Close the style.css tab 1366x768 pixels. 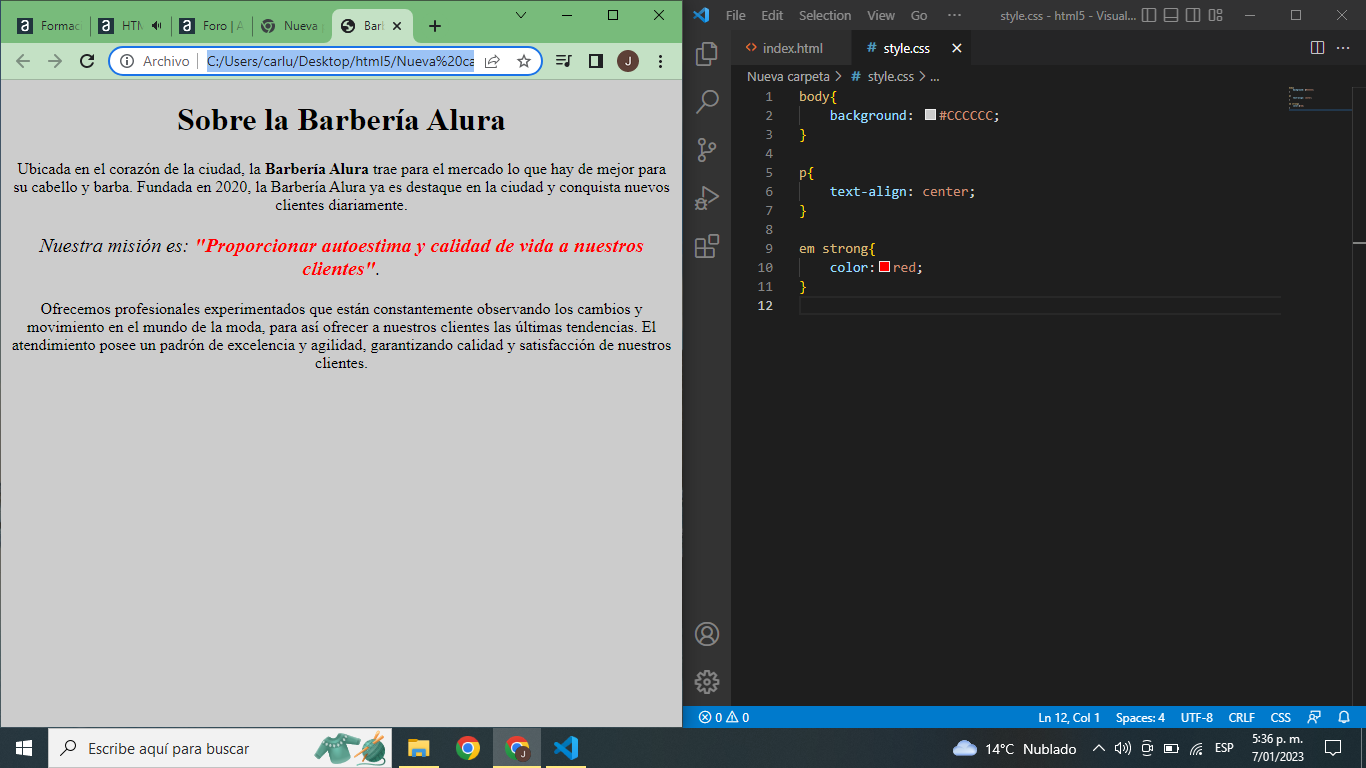(957, 48)
